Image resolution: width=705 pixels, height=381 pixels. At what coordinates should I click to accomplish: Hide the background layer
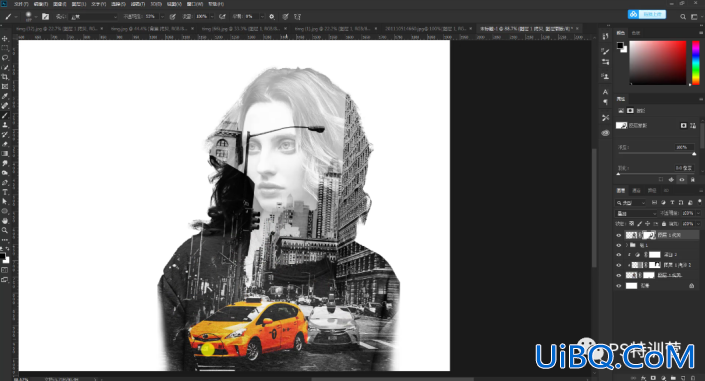[x=619, y=286]
